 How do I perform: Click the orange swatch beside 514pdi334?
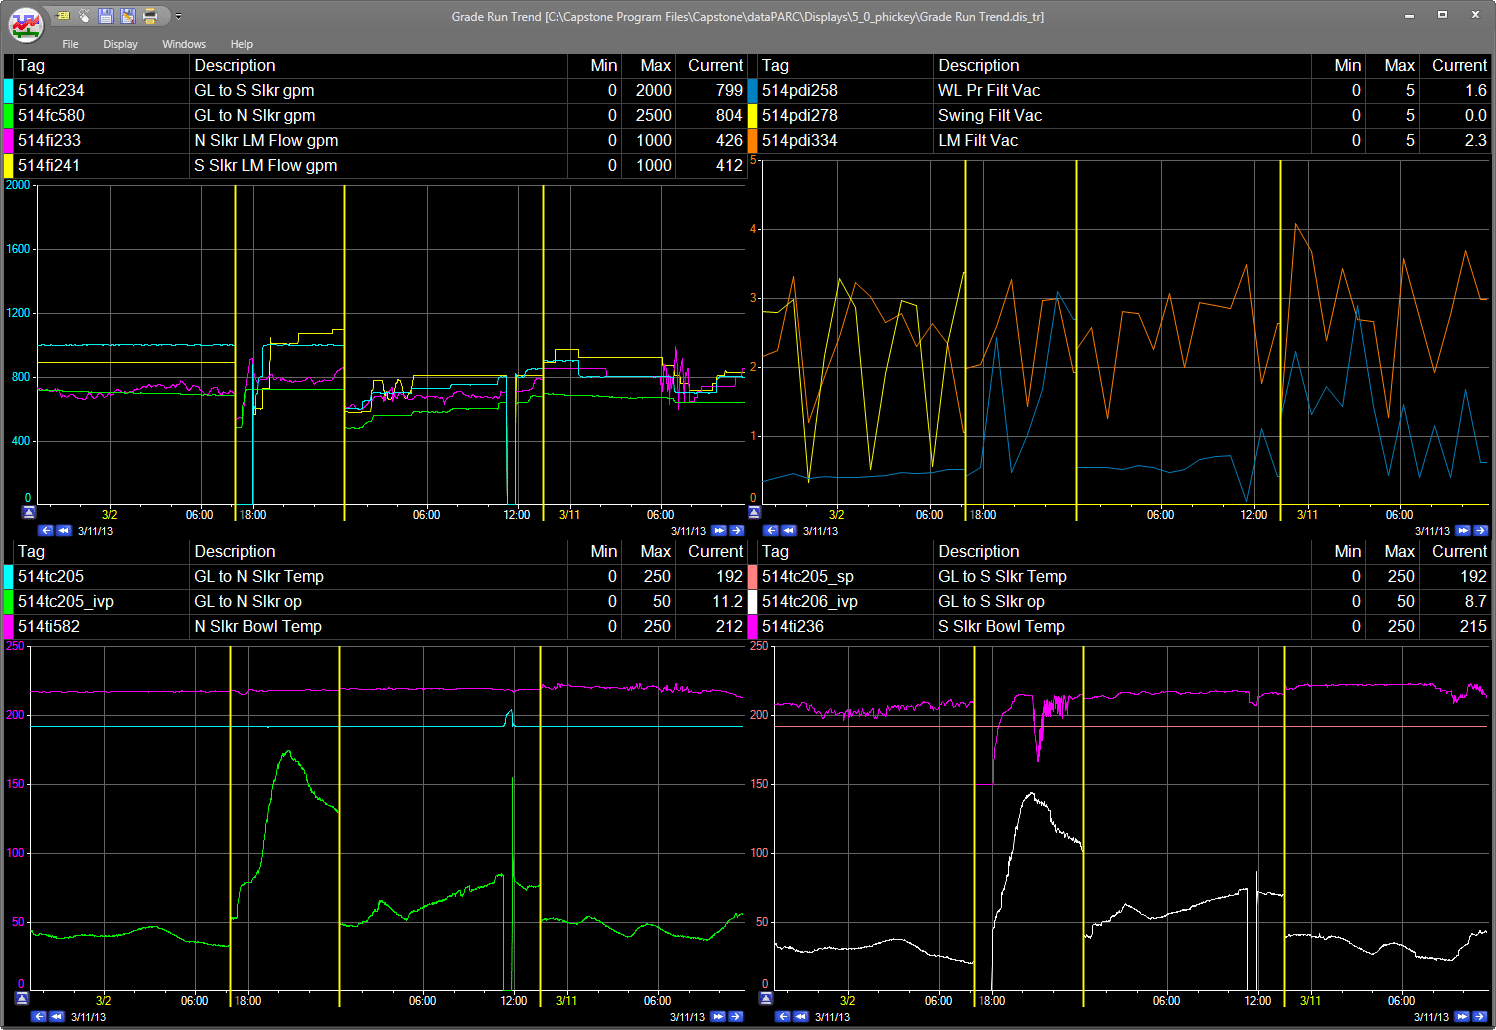(753, 141)
